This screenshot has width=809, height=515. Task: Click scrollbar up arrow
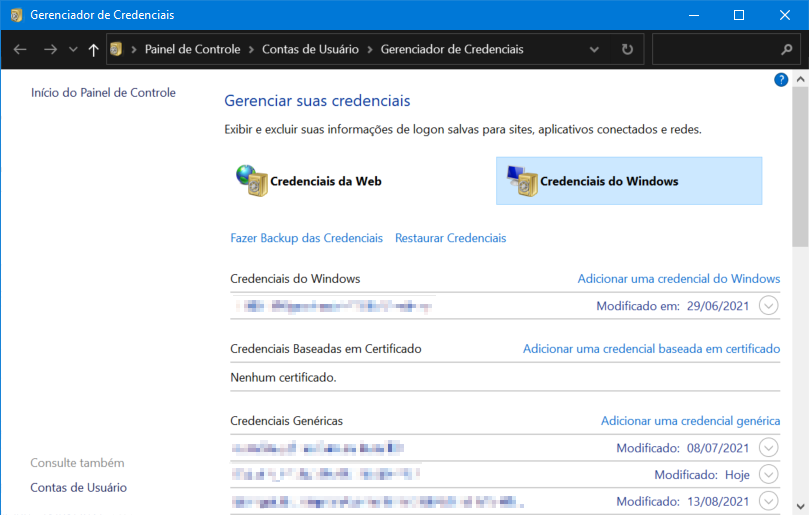[x=800, y=79]
